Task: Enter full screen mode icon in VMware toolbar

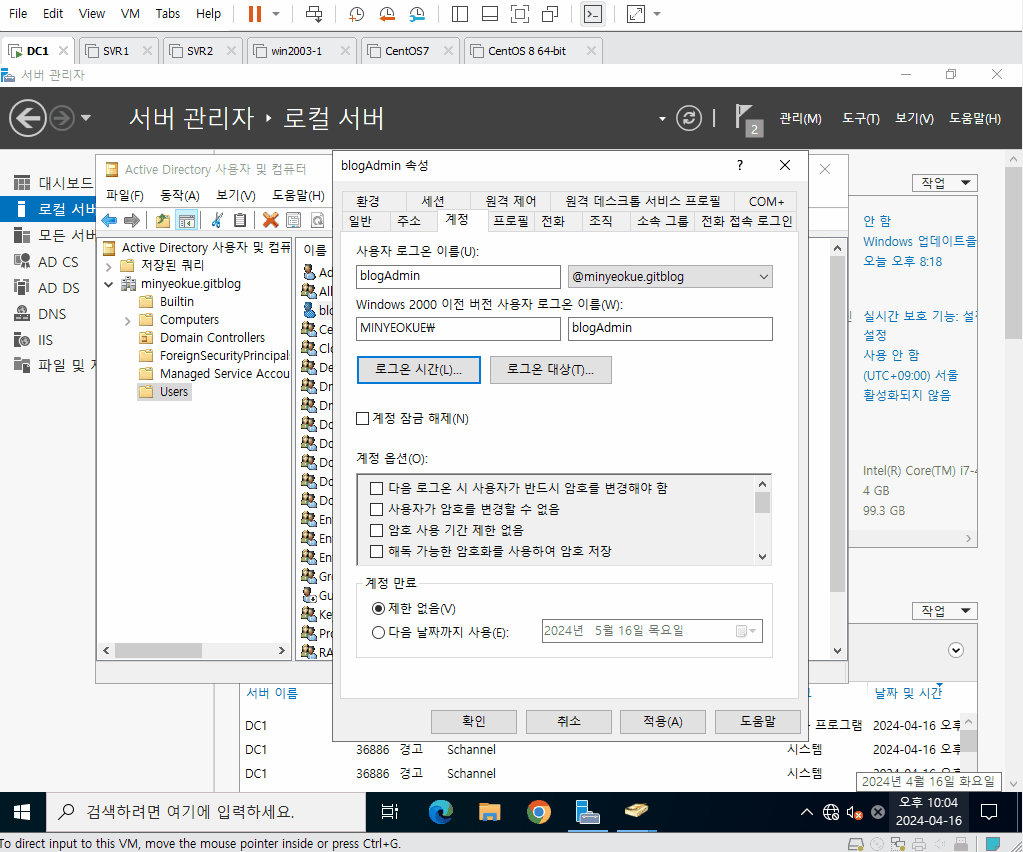Action: point(520,14)
